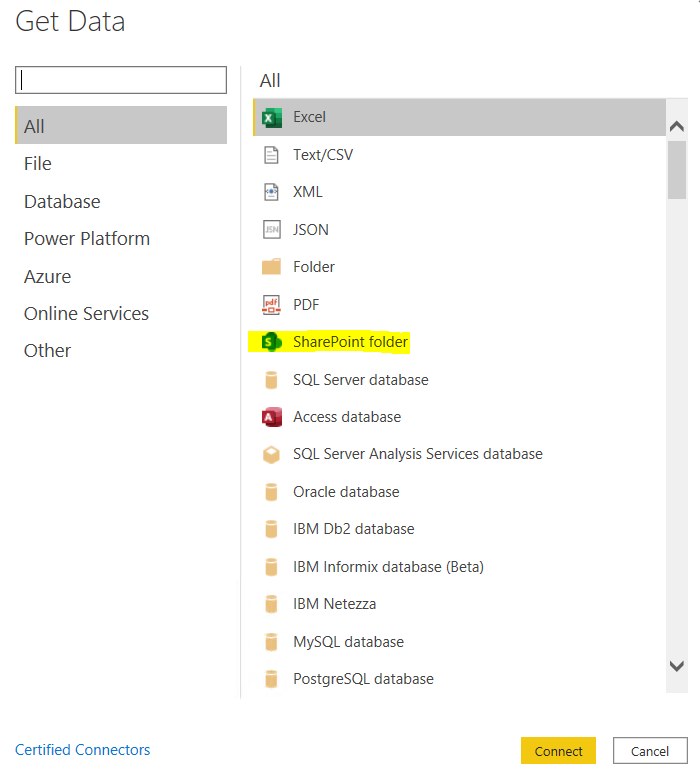Click the IBM Informix database icon

271,567
